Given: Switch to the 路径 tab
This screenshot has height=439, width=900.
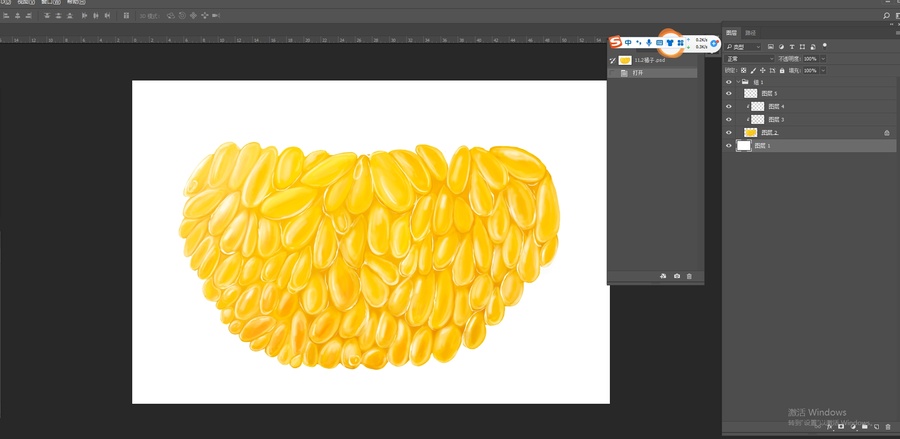Looking at the screenshot, I should click(750, 33).
